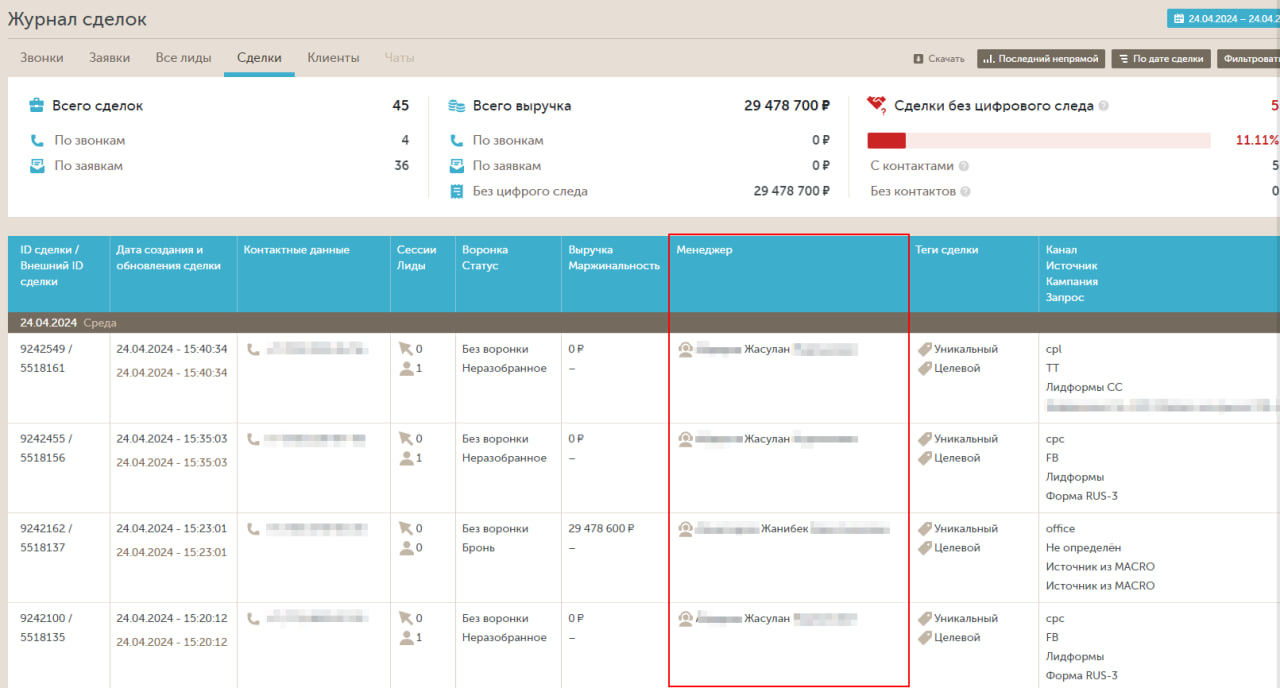The height and width of the screenshot is (688, 1280).
Task: Open the Клиенты tab
Action: [x=333, y=58]
